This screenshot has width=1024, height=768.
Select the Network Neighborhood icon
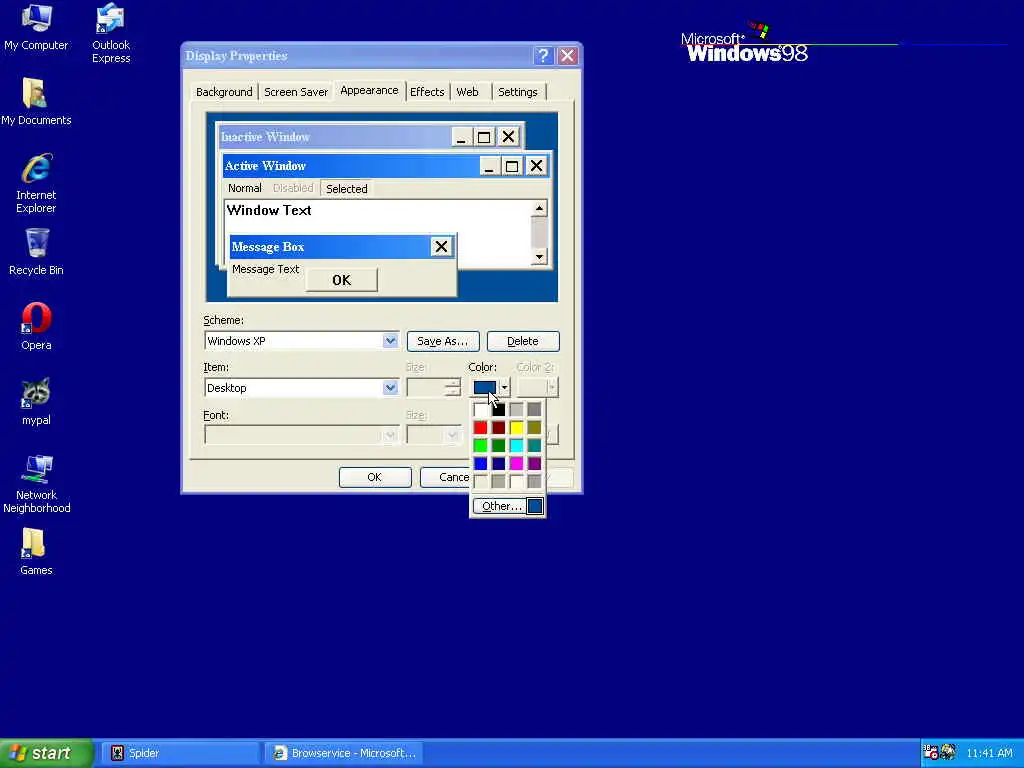[36, 484]
